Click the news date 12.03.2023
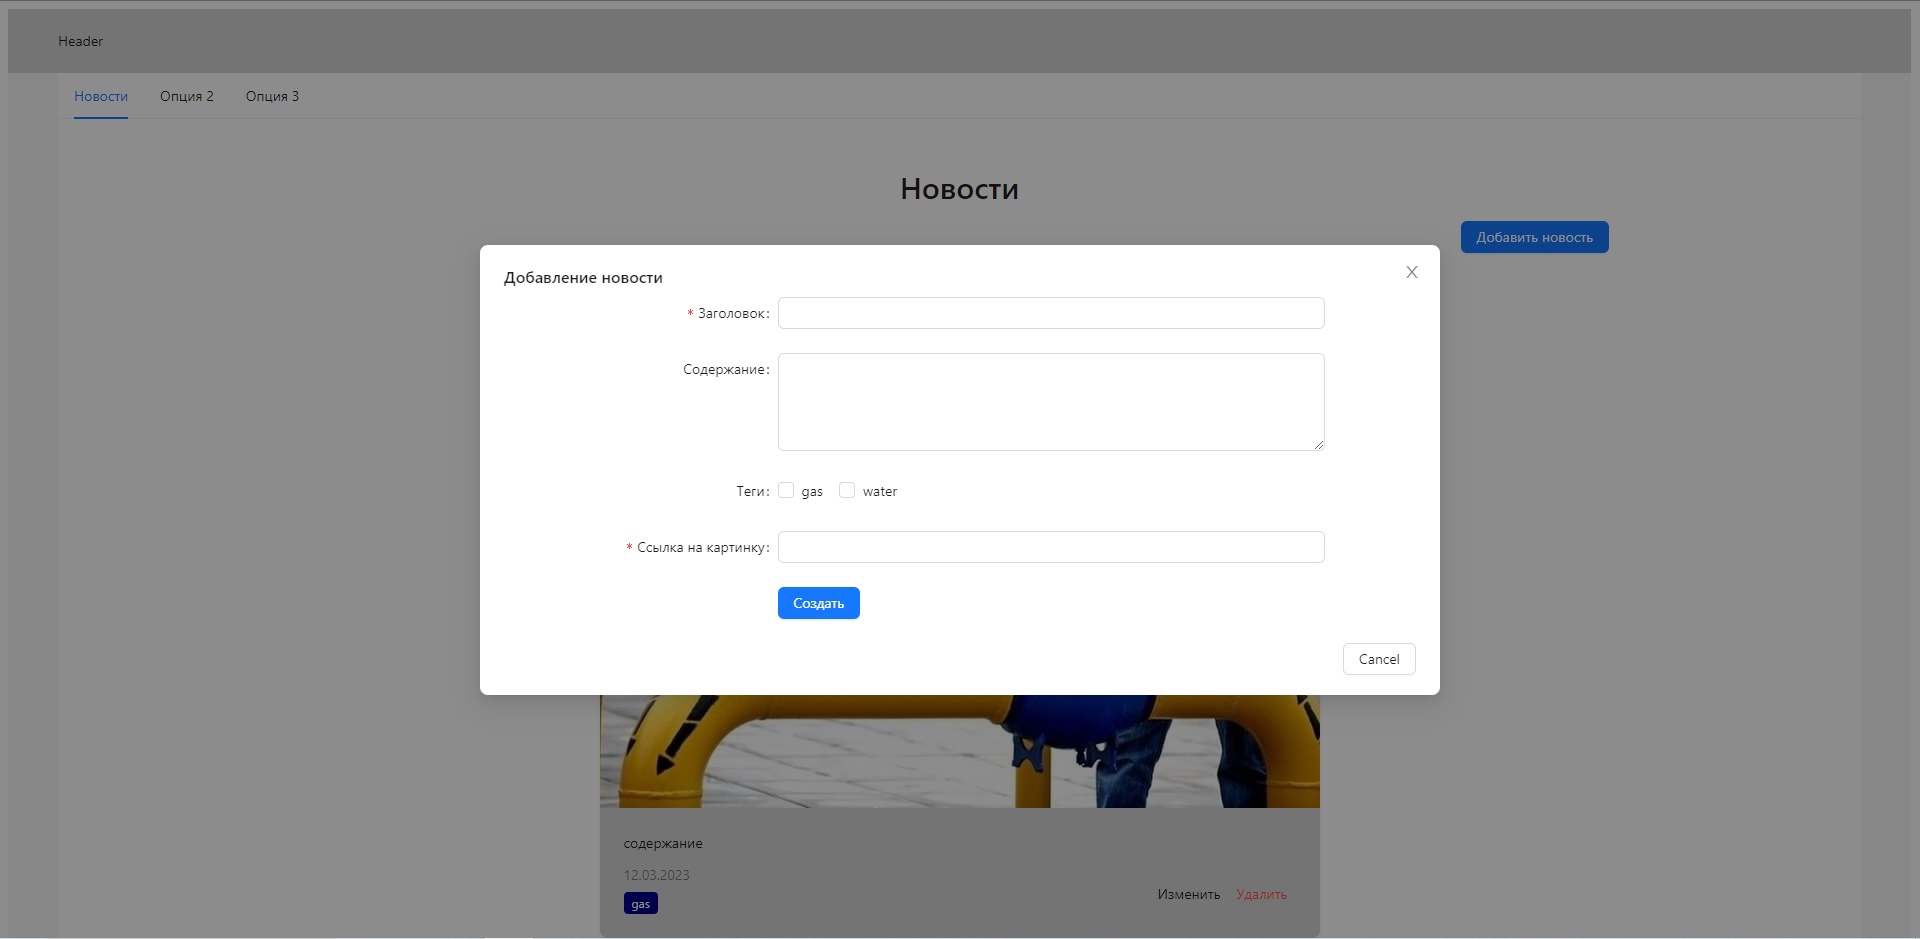The image size is (1920, 939). coord(656,874)
